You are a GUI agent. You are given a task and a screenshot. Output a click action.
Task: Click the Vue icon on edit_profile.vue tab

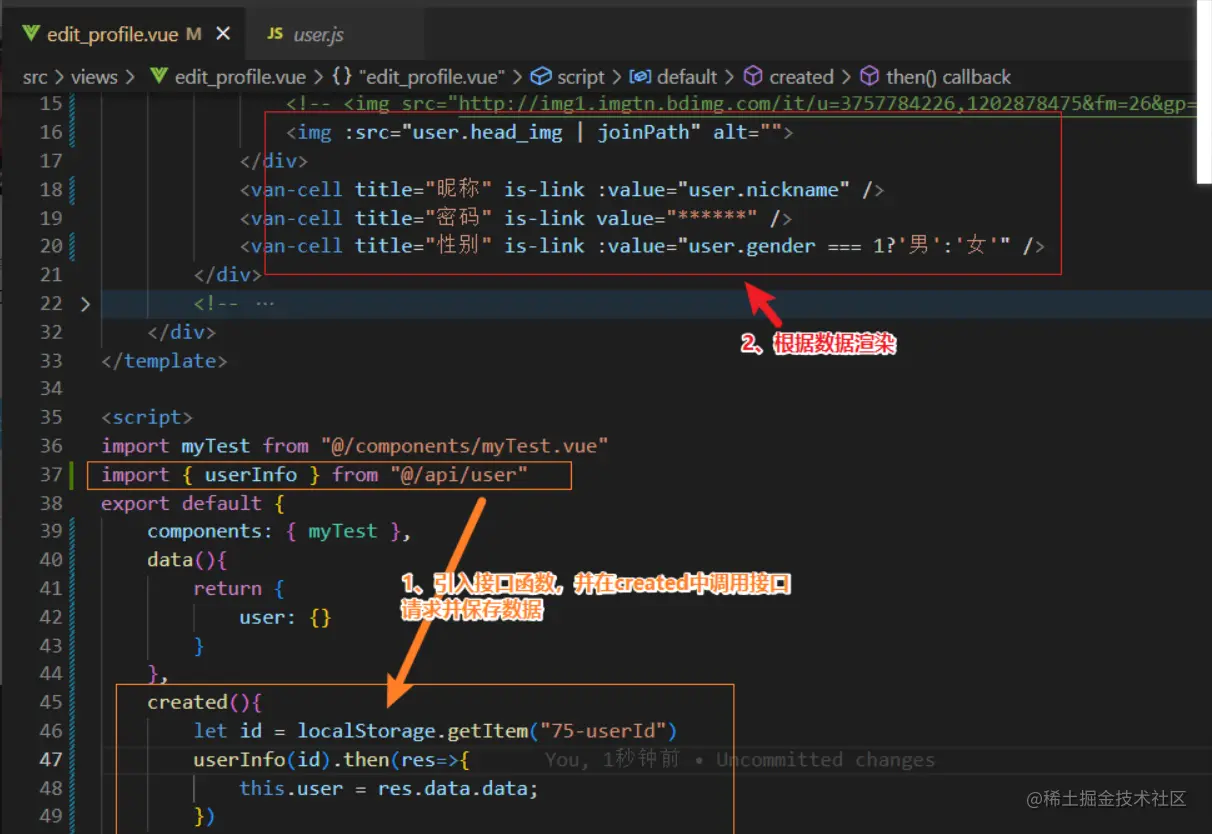(32, 34)
